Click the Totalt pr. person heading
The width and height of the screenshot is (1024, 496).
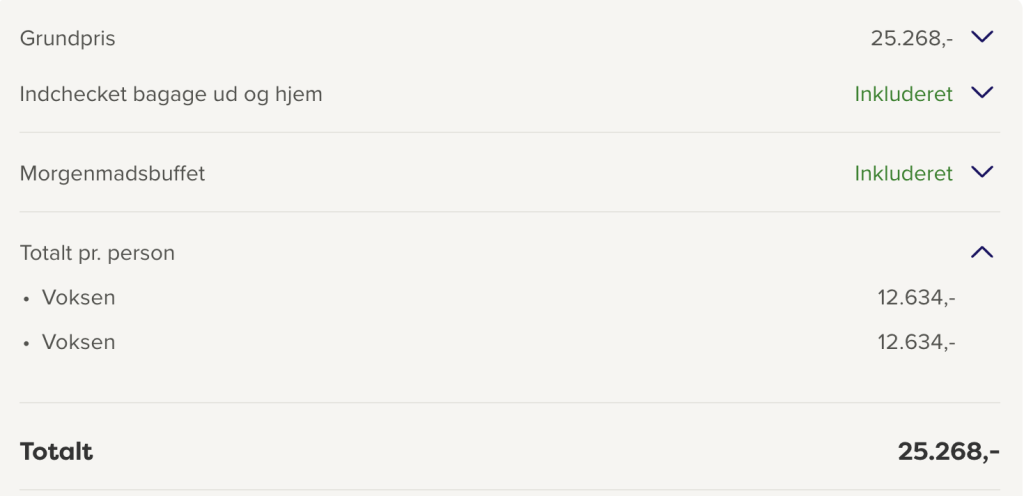coord(97,253)
